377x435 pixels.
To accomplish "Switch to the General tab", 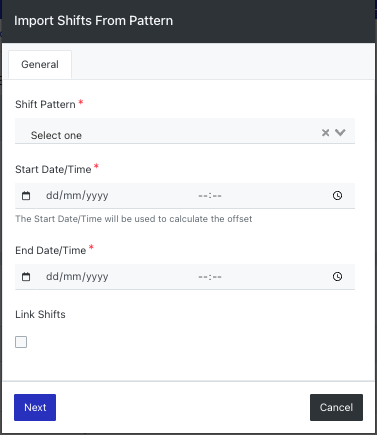I will point(40,65).
